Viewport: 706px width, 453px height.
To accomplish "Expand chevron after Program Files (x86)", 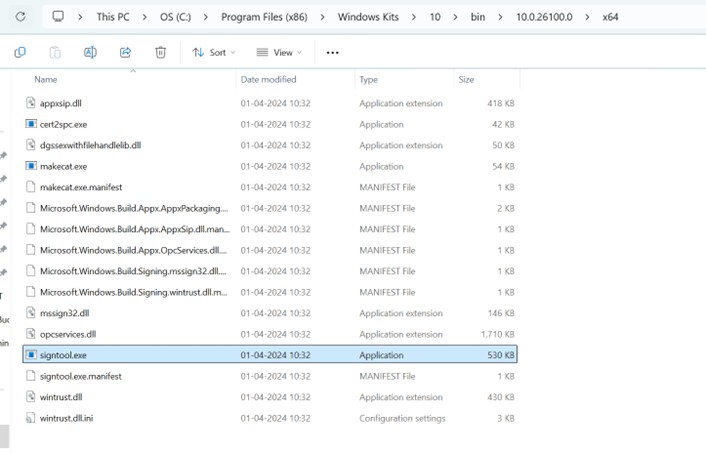I will point(322,17).
